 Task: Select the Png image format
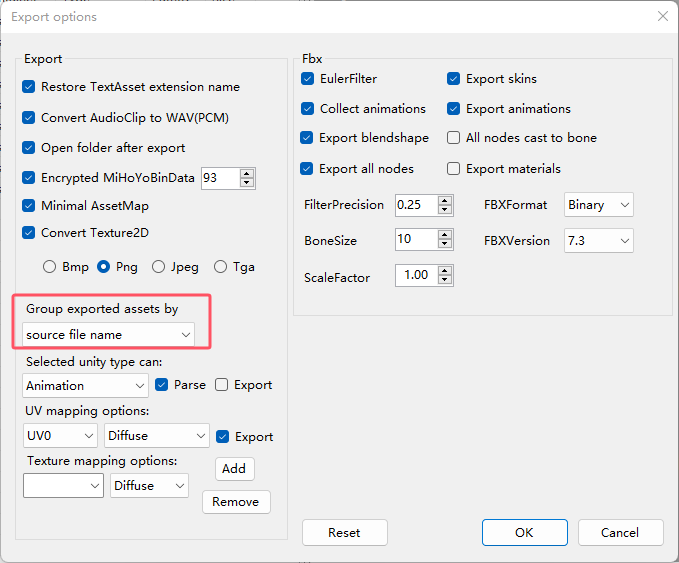click(x=103, y=267)
